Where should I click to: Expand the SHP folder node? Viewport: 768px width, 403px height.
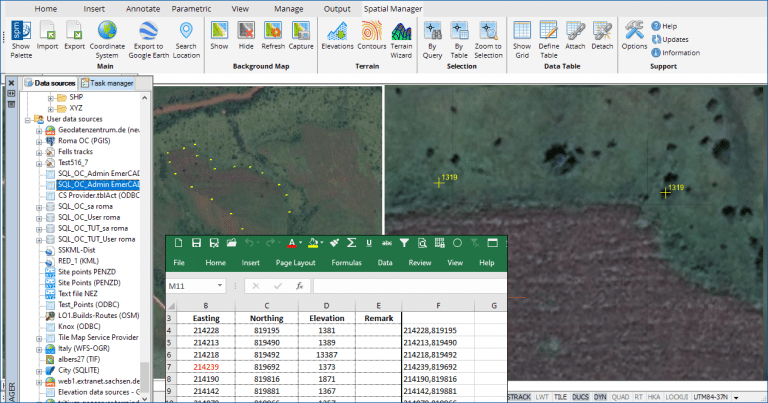[51, 98]
